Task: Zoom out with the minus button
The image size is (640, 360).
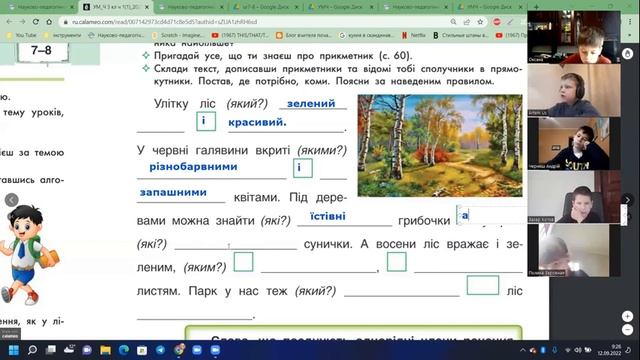Action: [627, 329]
